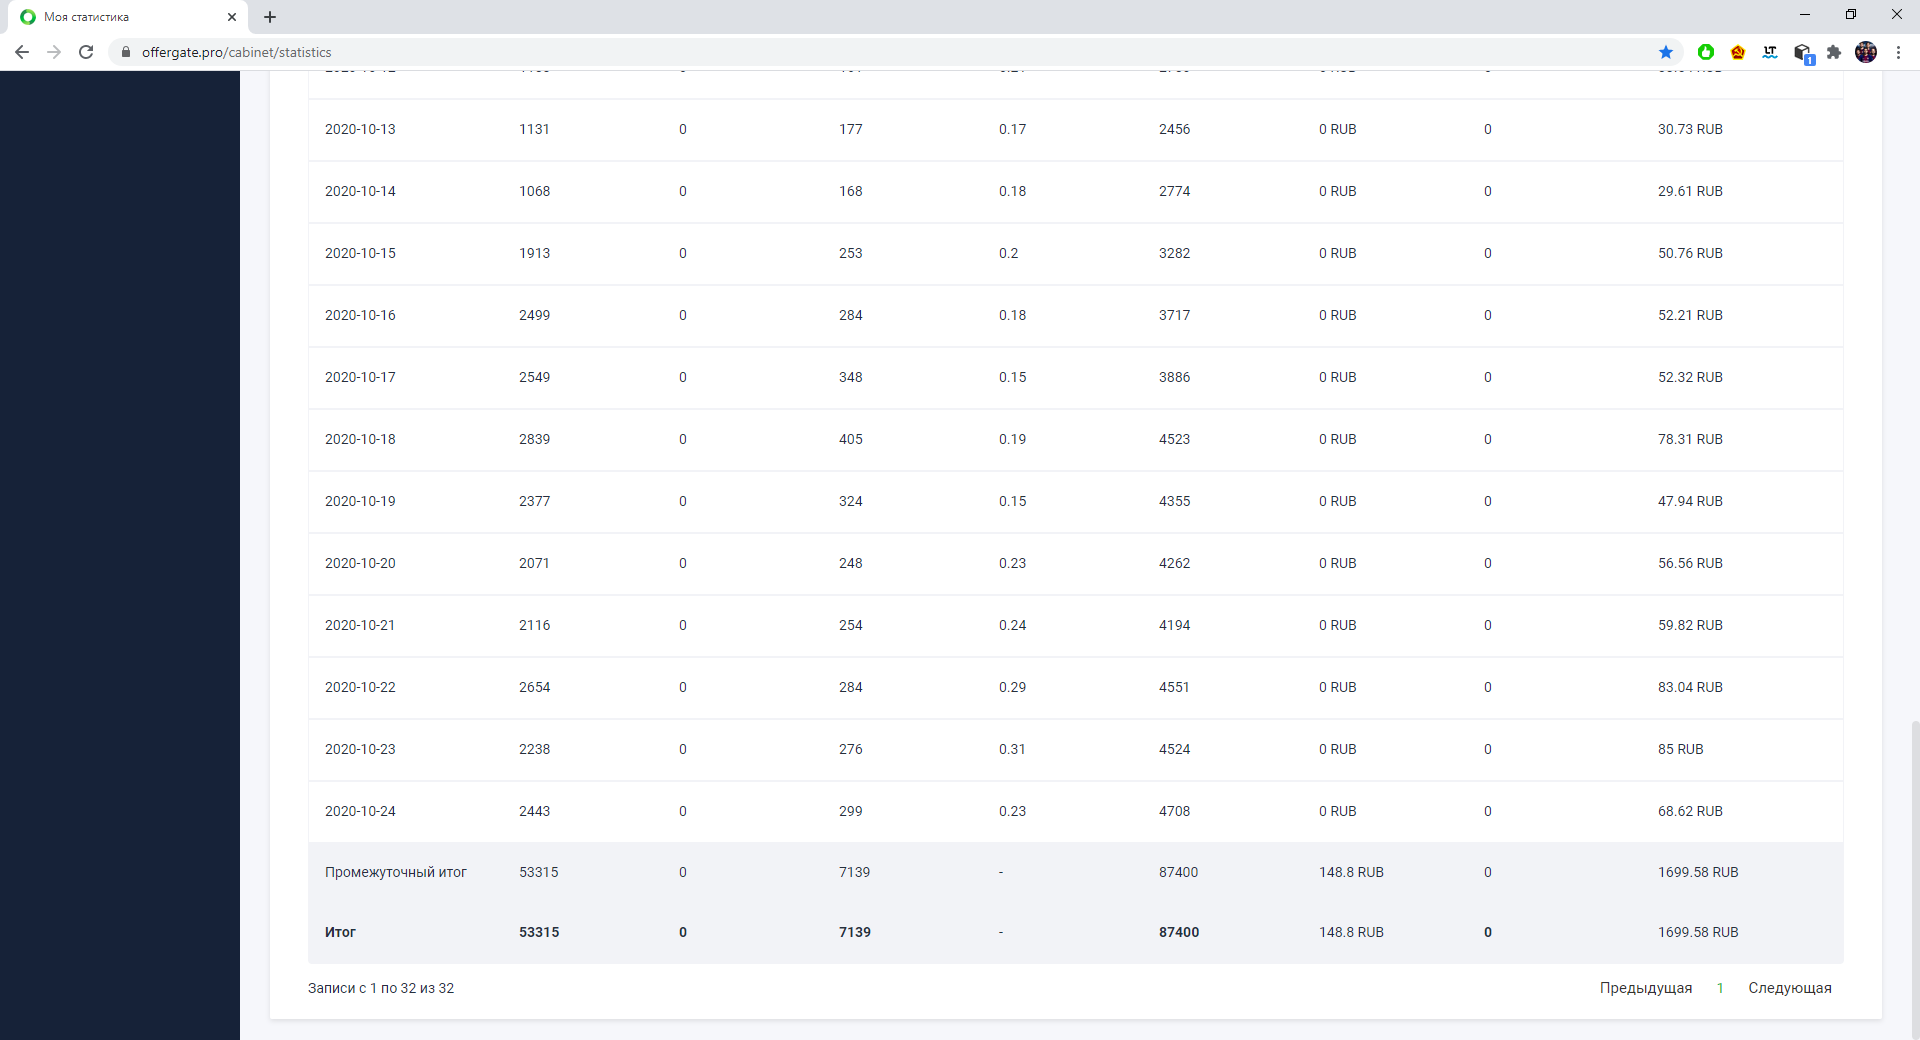Open the green thumbs-up extension
This screenshot has height=1040, width=1920.
1706,52
